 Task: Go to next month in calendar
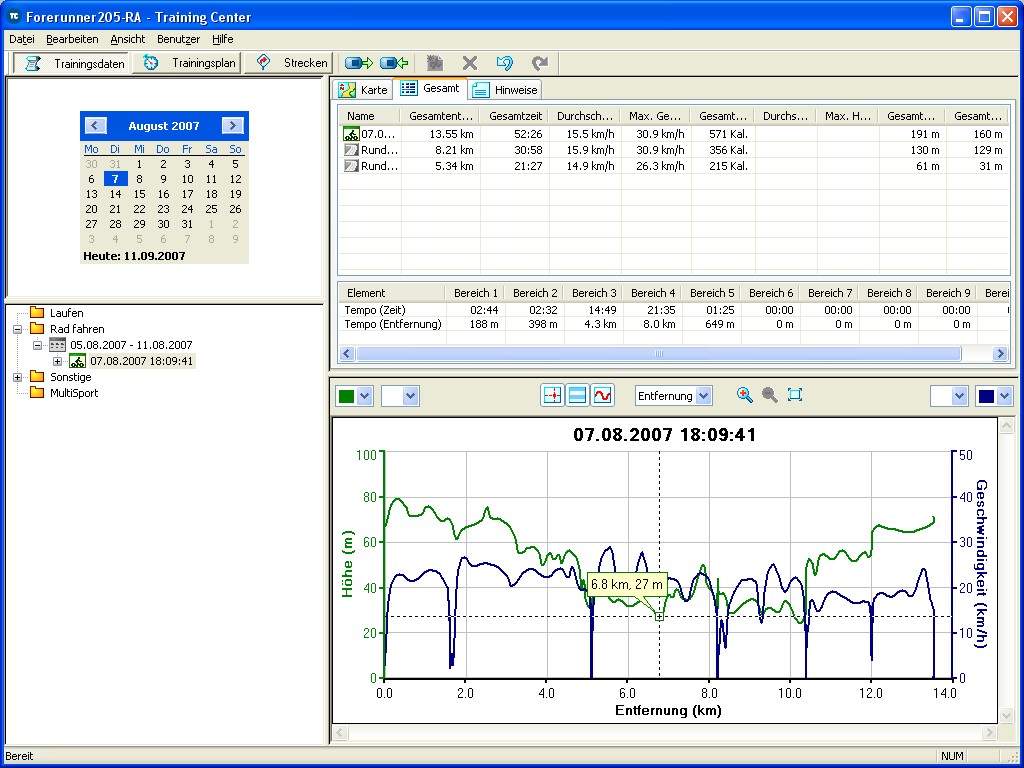click(232, 125)
